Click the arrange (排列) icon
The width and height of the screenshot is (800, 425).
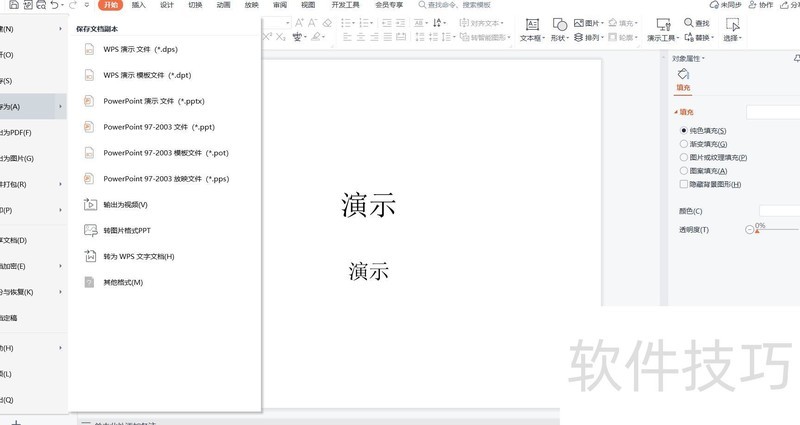[579, 37]
